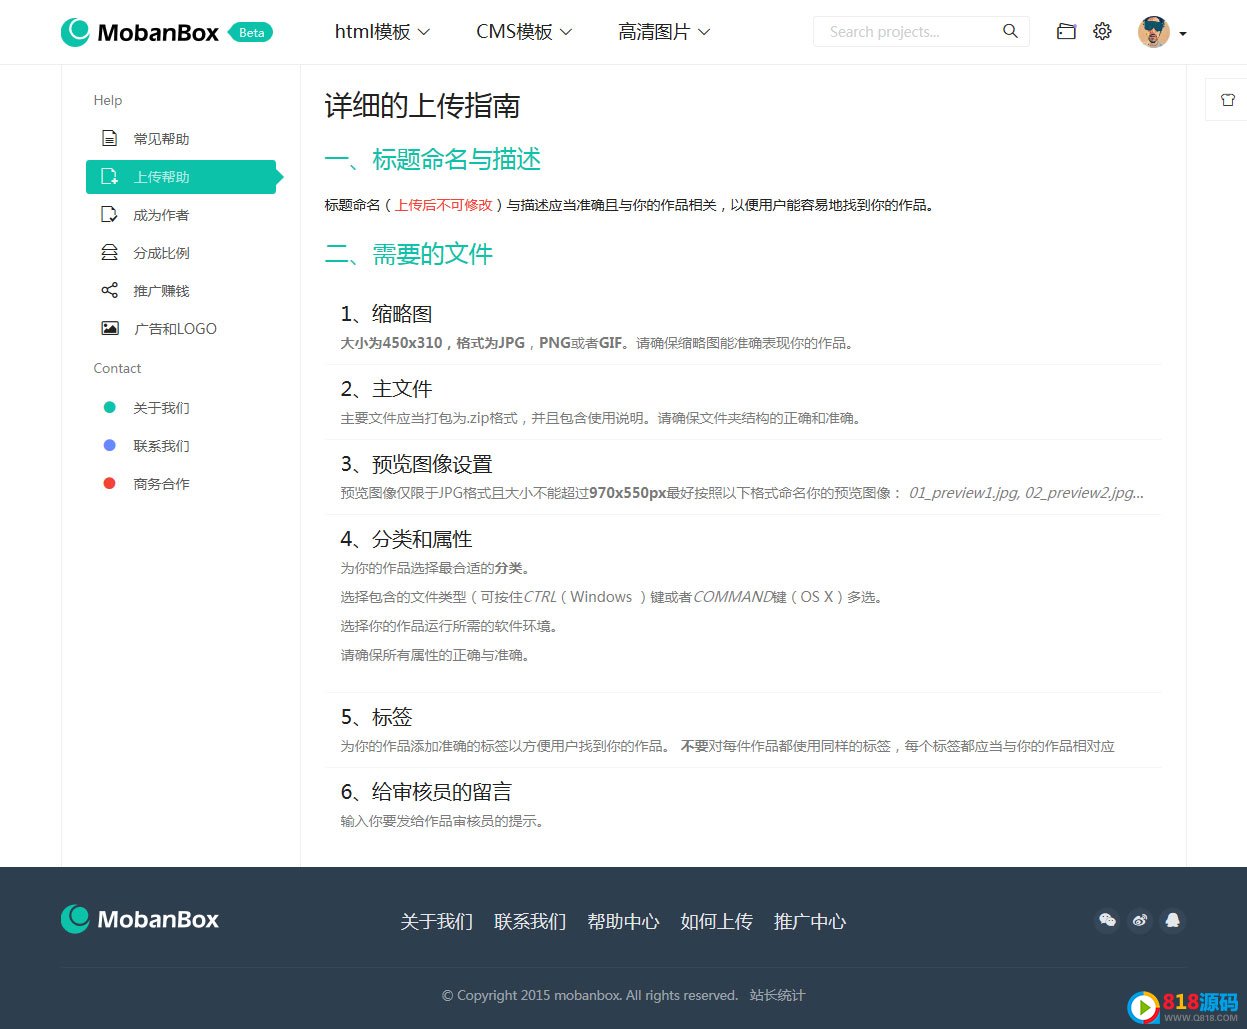Image resolution: width=1247 pixels, height=1029 pixels.
Task: Expand the CMS模板 dropdown menu
Action: click(524, 32)
